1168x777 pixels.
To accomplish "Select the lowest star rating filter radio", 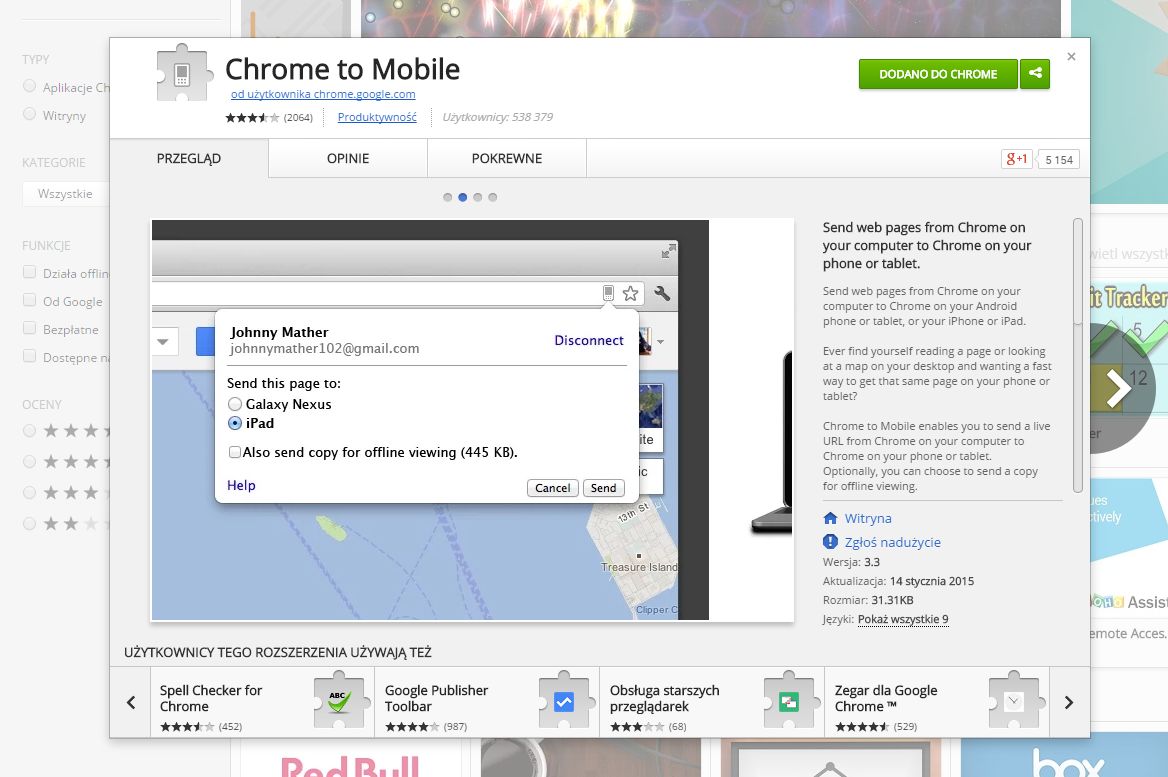I will [x=30, y=523].
